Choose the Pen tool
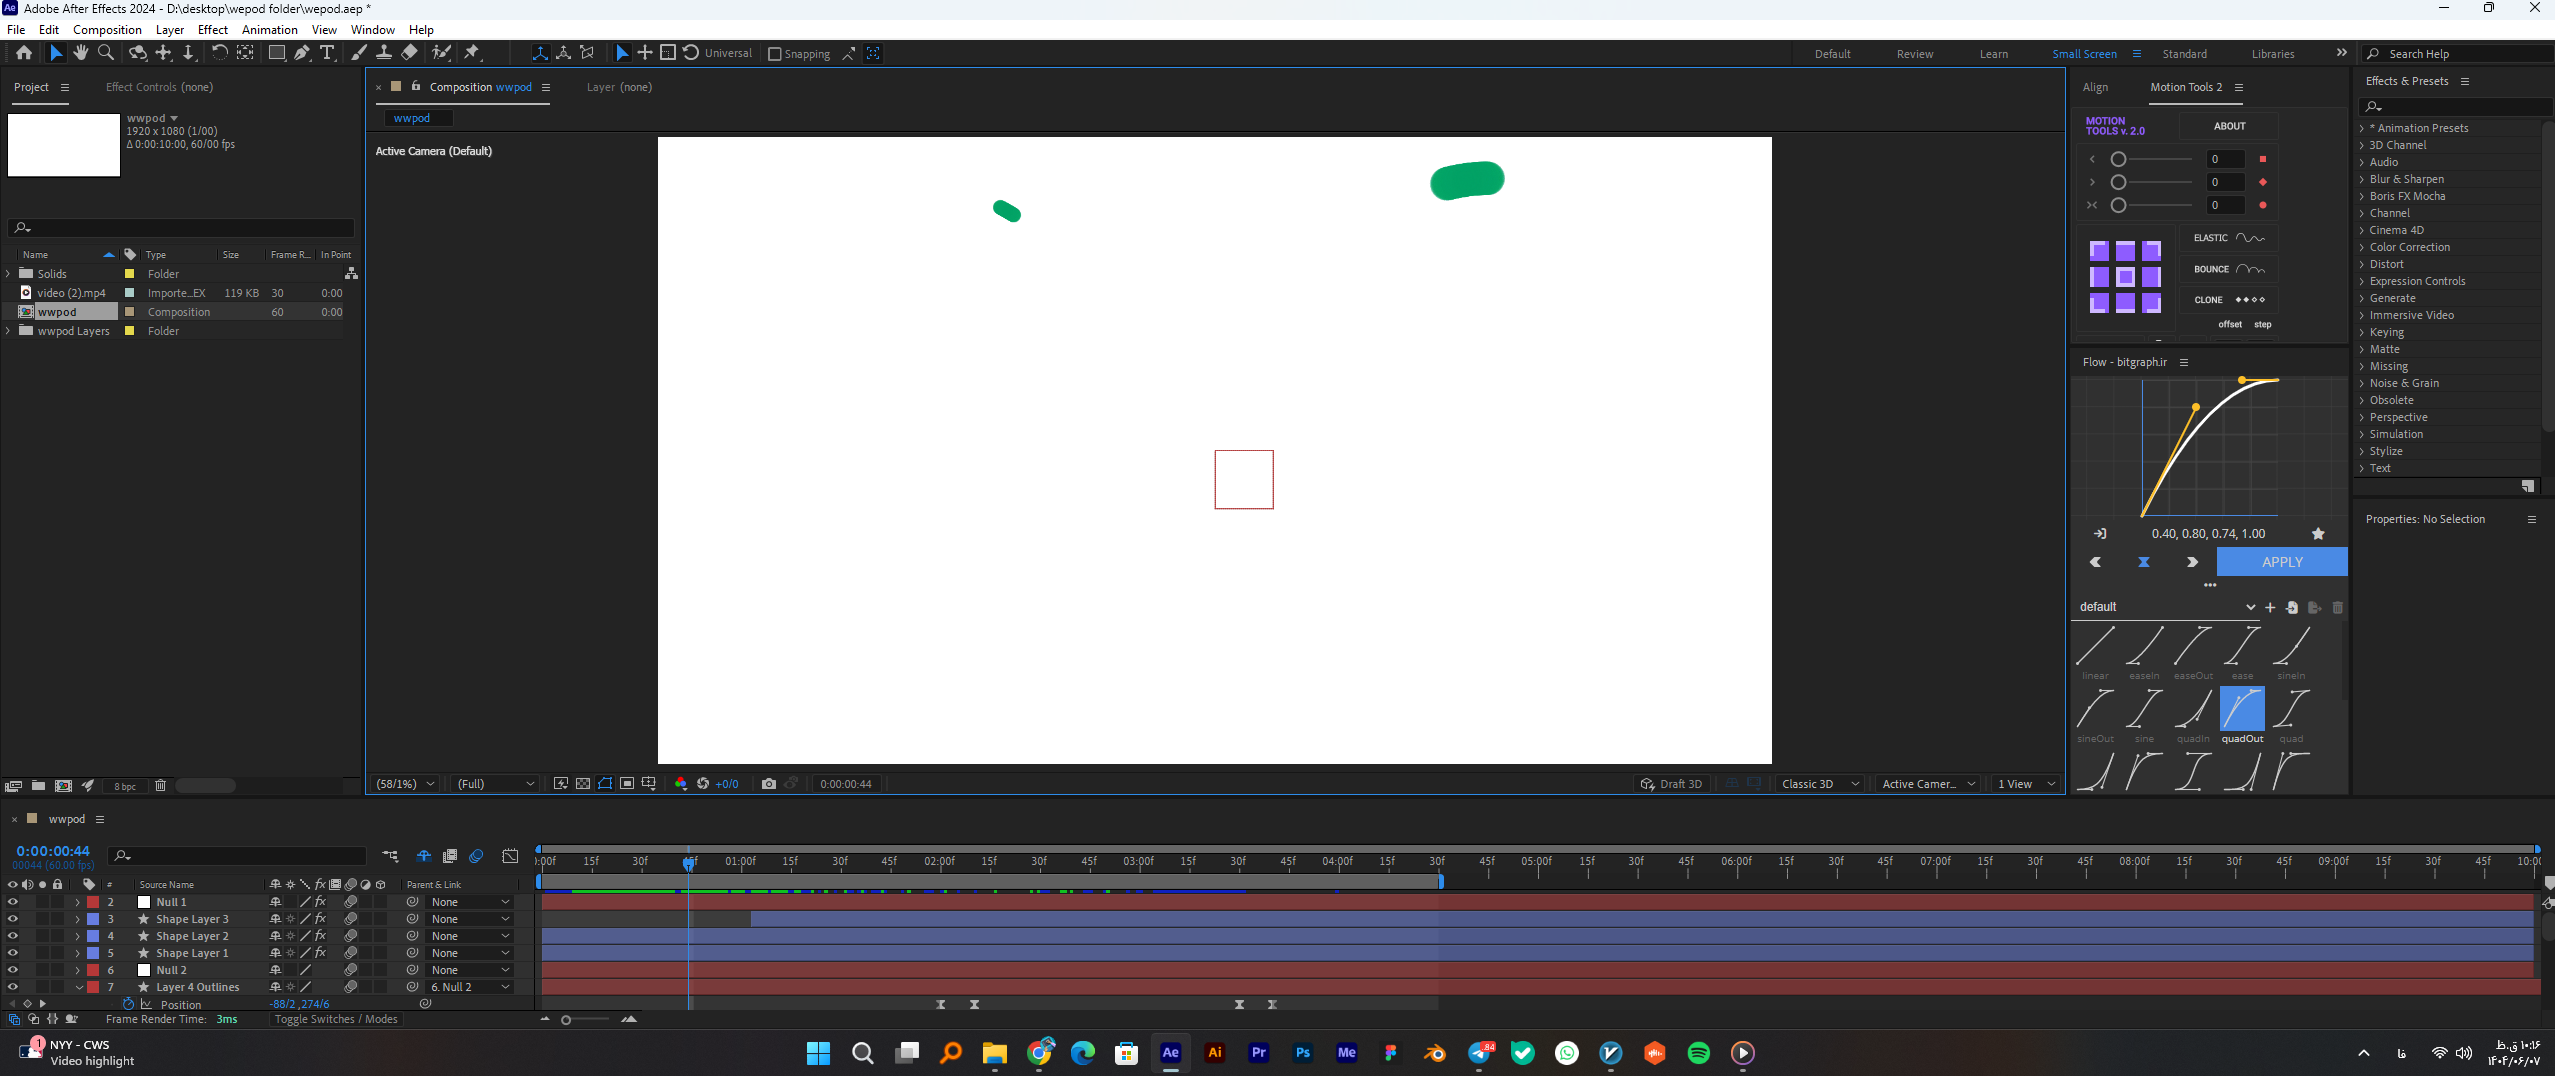The width and height of the screenshot is (2555, 1076). [302, 53]
